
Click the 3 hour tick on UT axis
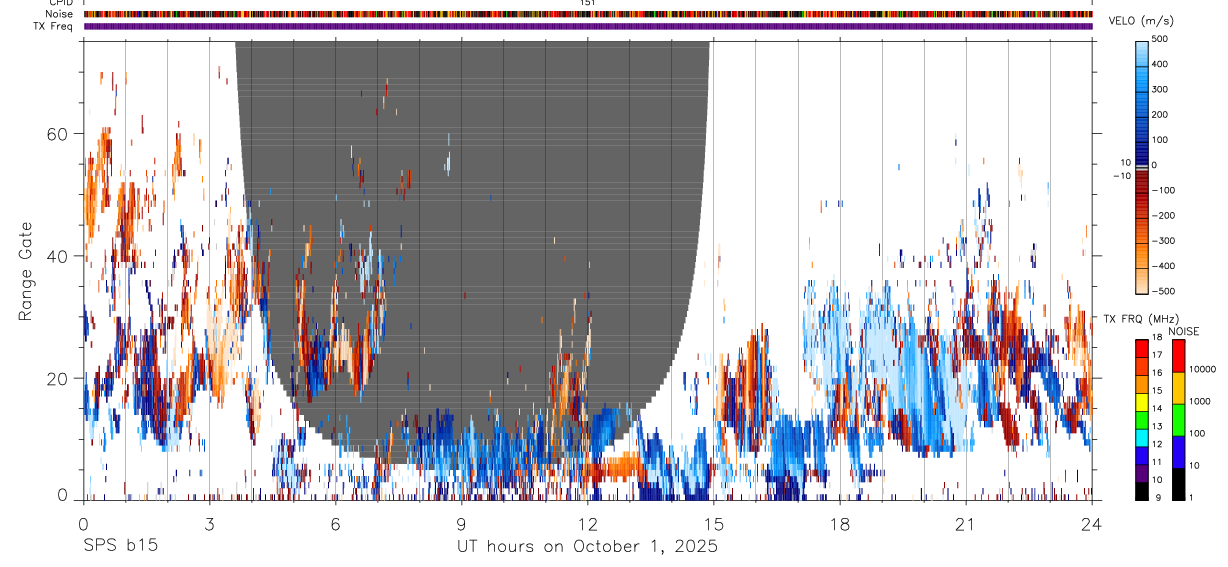[x=209, y=523]
